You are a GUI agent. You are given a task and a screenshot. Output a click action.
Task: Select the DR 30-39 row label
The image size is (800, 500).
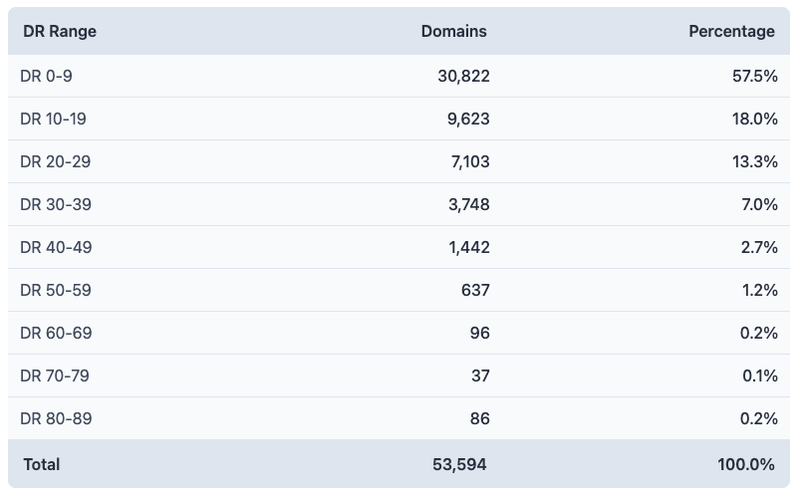56,204
